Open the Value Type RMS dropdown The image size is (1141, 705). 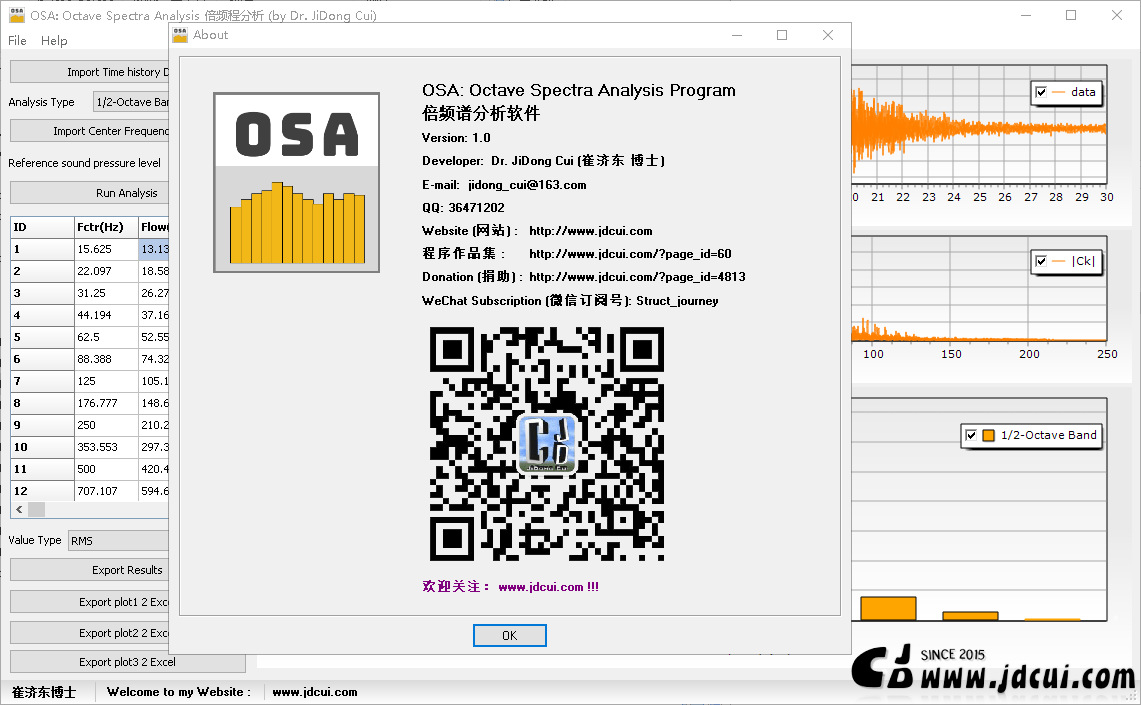(x=119, y=541)
